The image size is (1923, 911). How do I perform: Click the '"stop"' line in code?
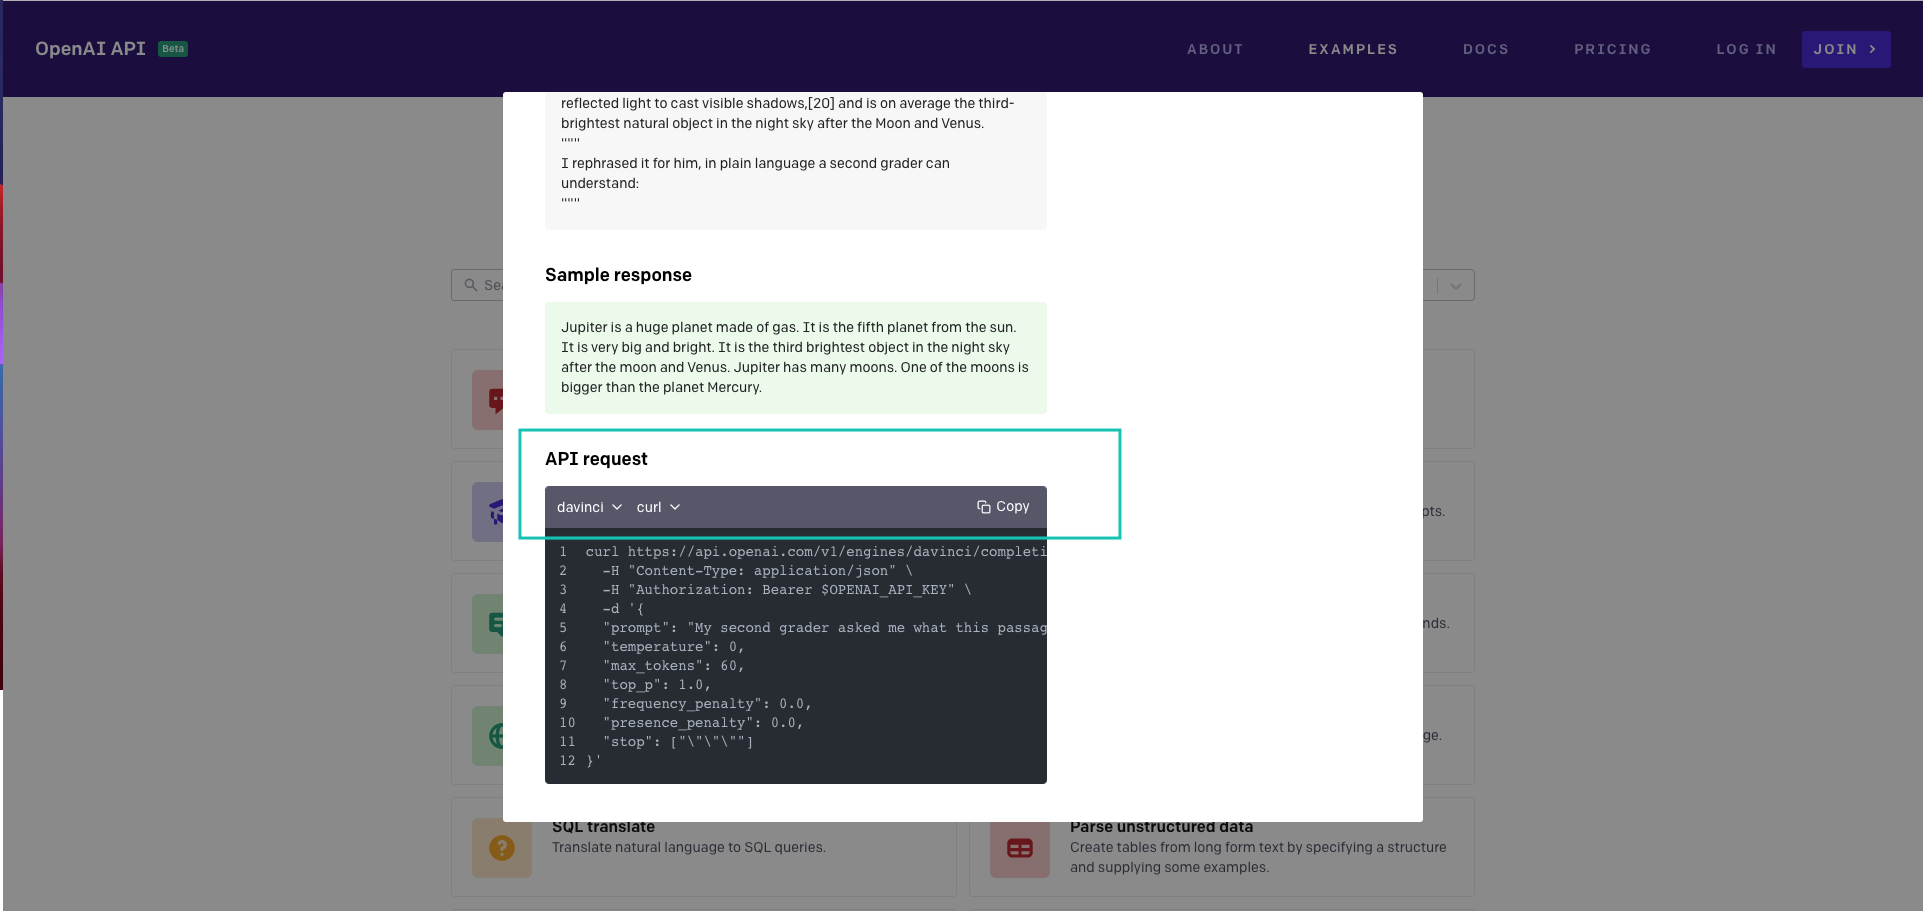tap(678, 742)
